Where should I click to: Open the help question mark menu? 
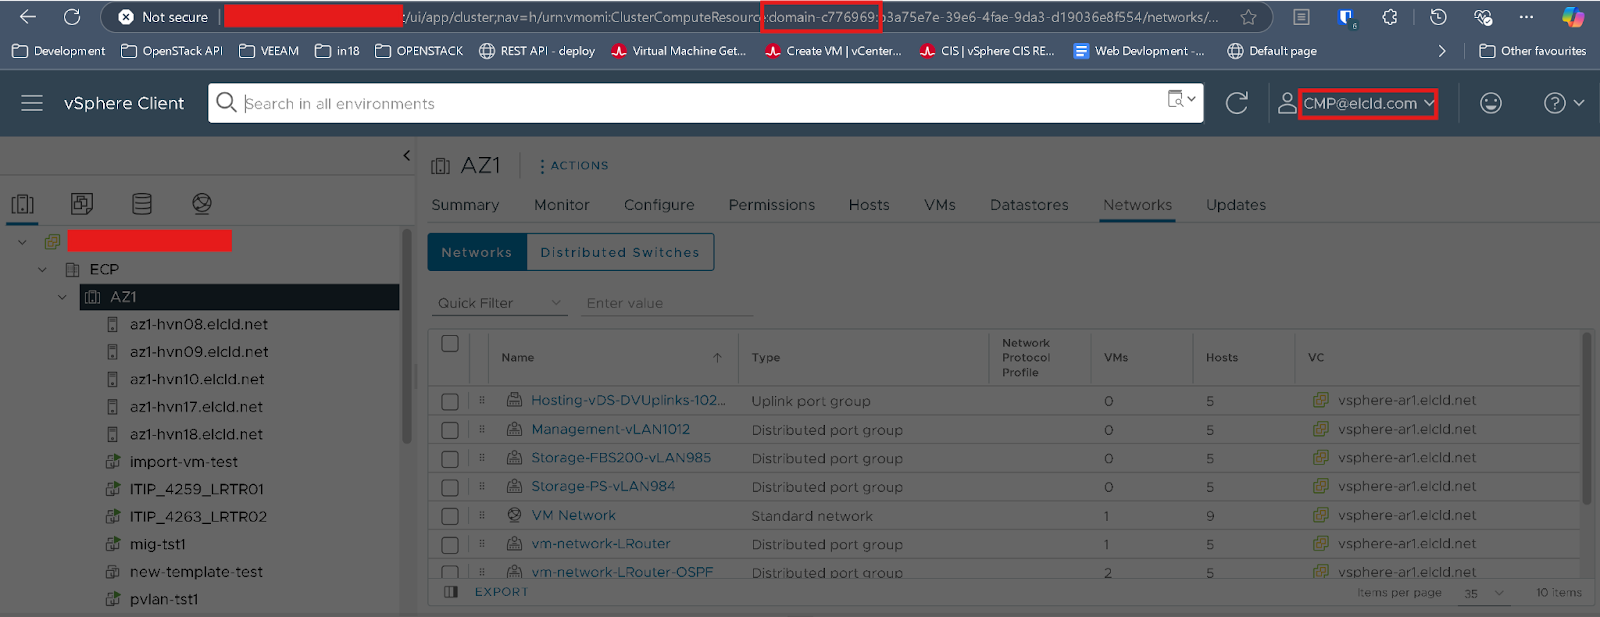[x=1564, y=103]
